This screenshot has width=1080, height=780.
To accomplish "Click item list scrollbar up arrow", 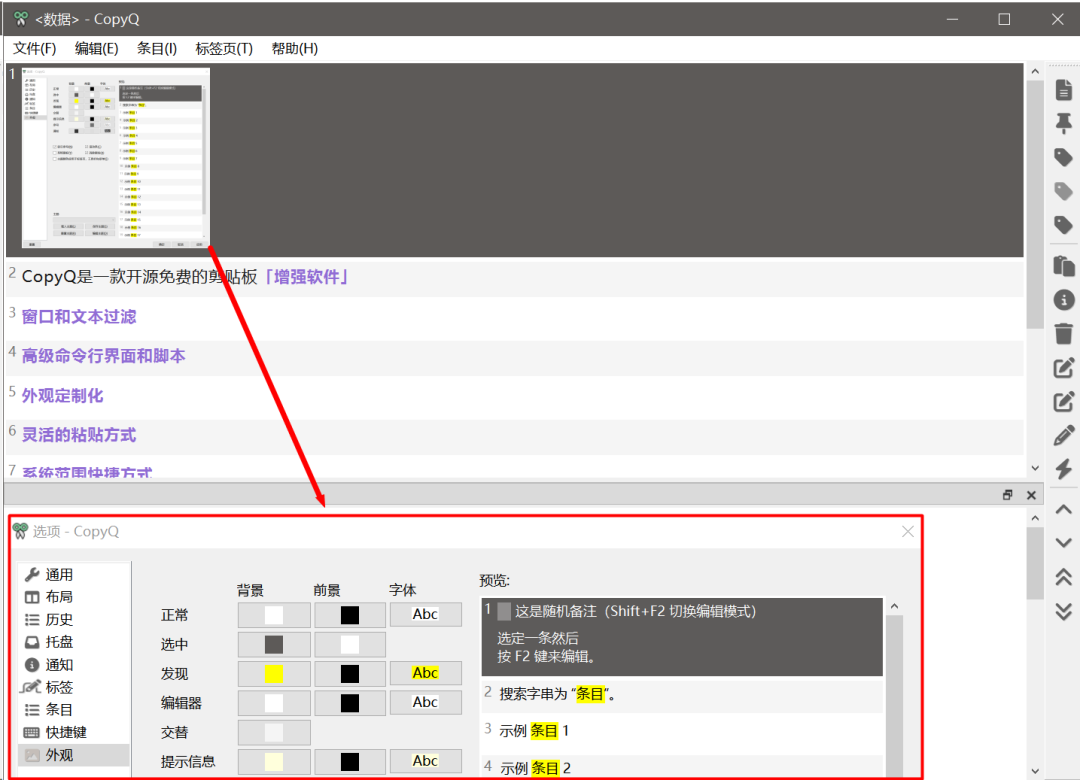I will 1035,72.
